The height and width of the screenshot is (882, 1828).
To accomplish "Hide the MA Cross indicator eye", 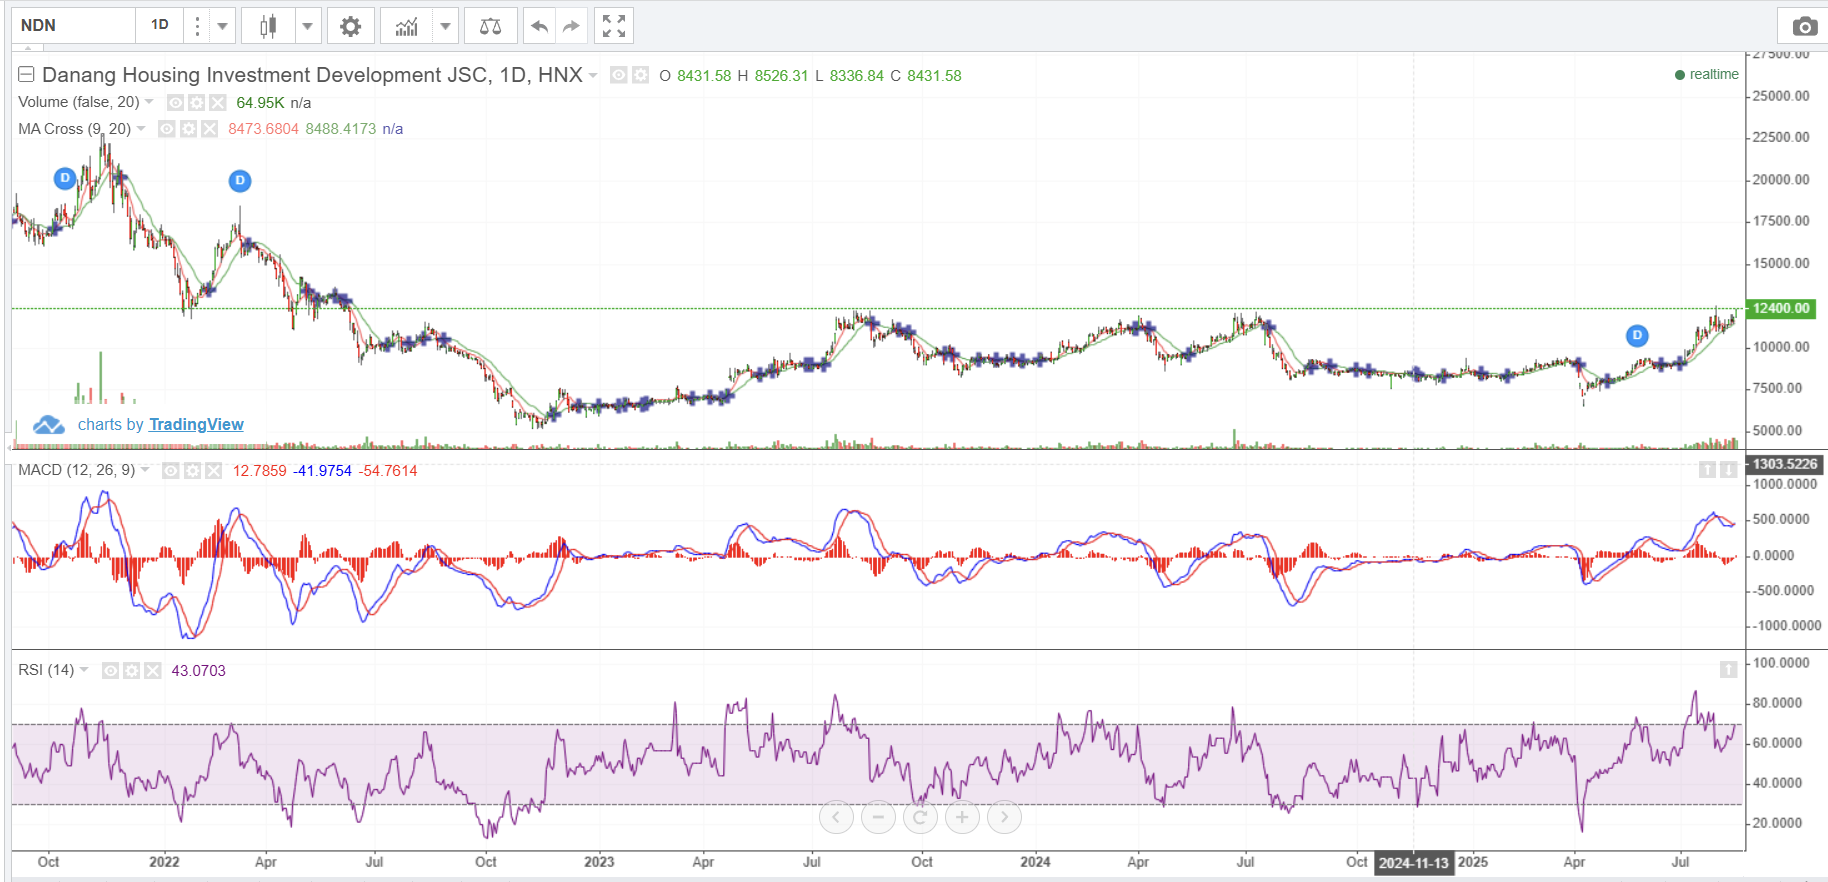I will point(166,129).
